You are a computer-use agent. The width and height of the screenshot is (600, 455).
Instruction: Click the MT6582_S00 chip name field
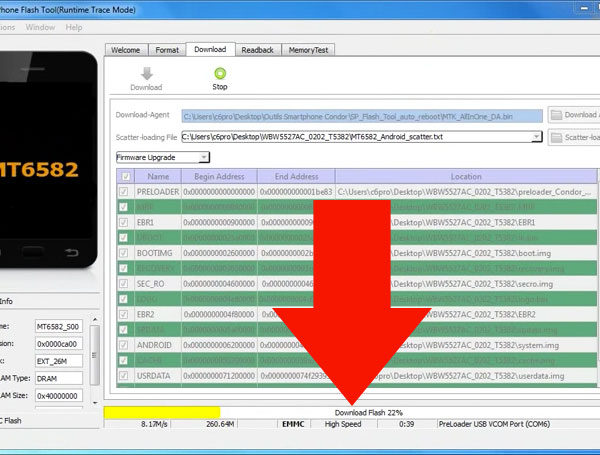[x=59, y=327]
